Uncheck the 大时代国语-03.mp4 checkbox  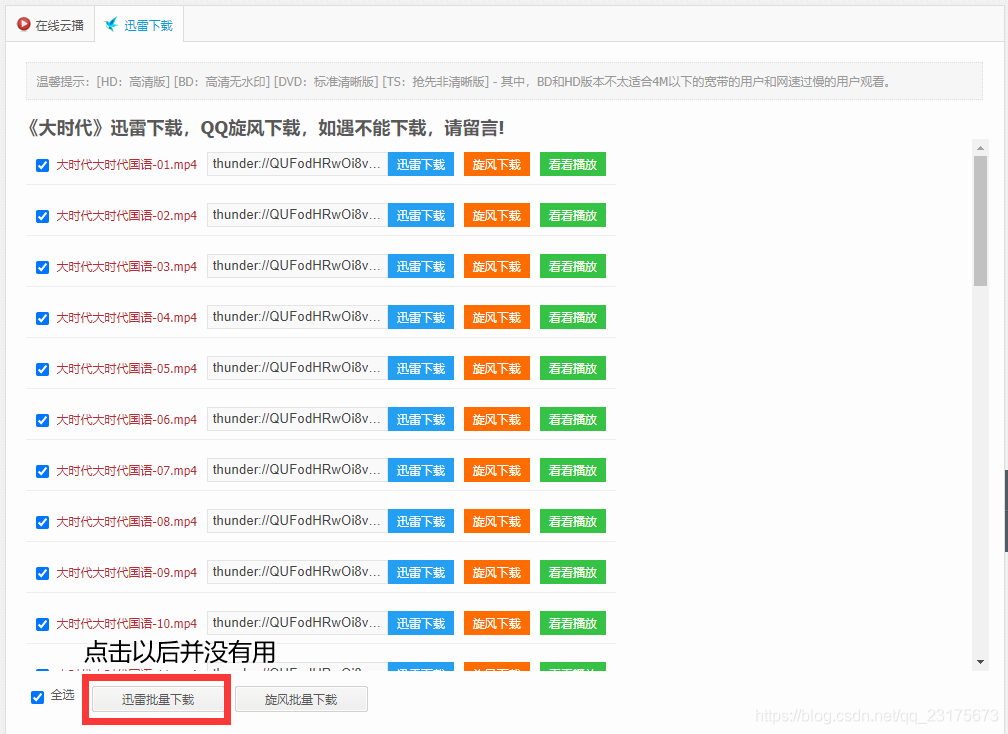click(x=42, y=267)
